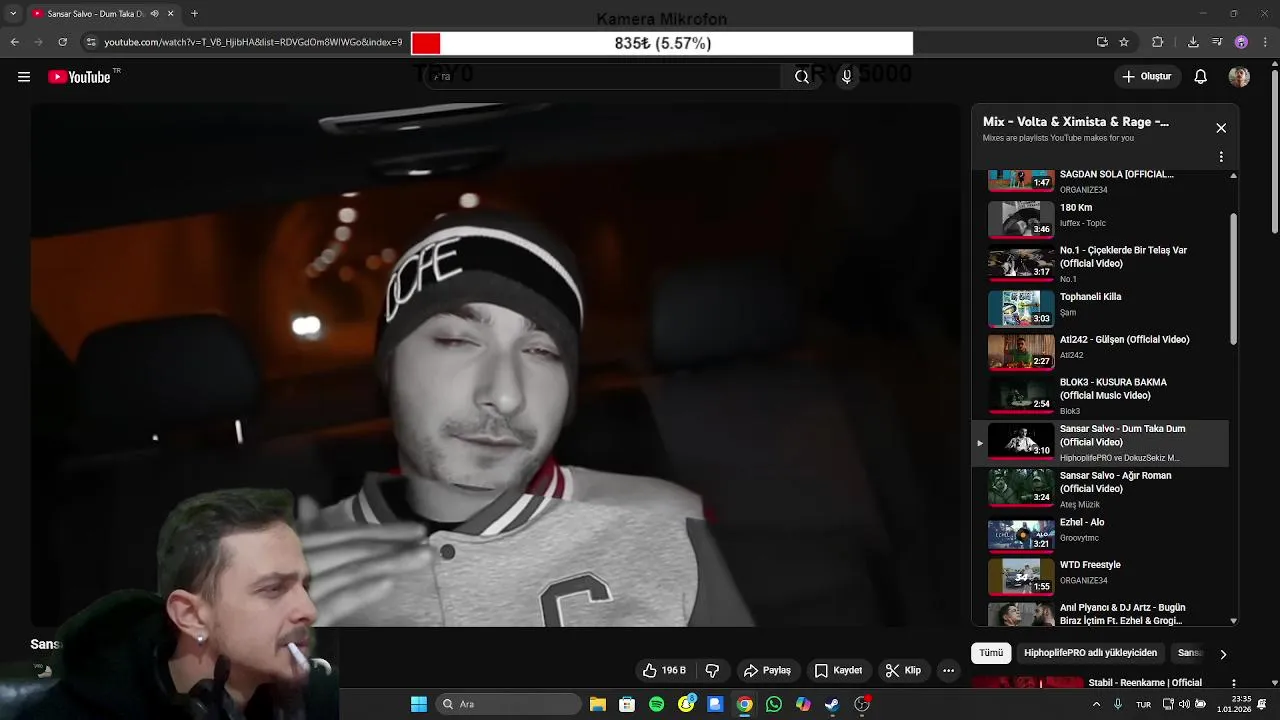Open a new Chrome tab

[194, 14]
